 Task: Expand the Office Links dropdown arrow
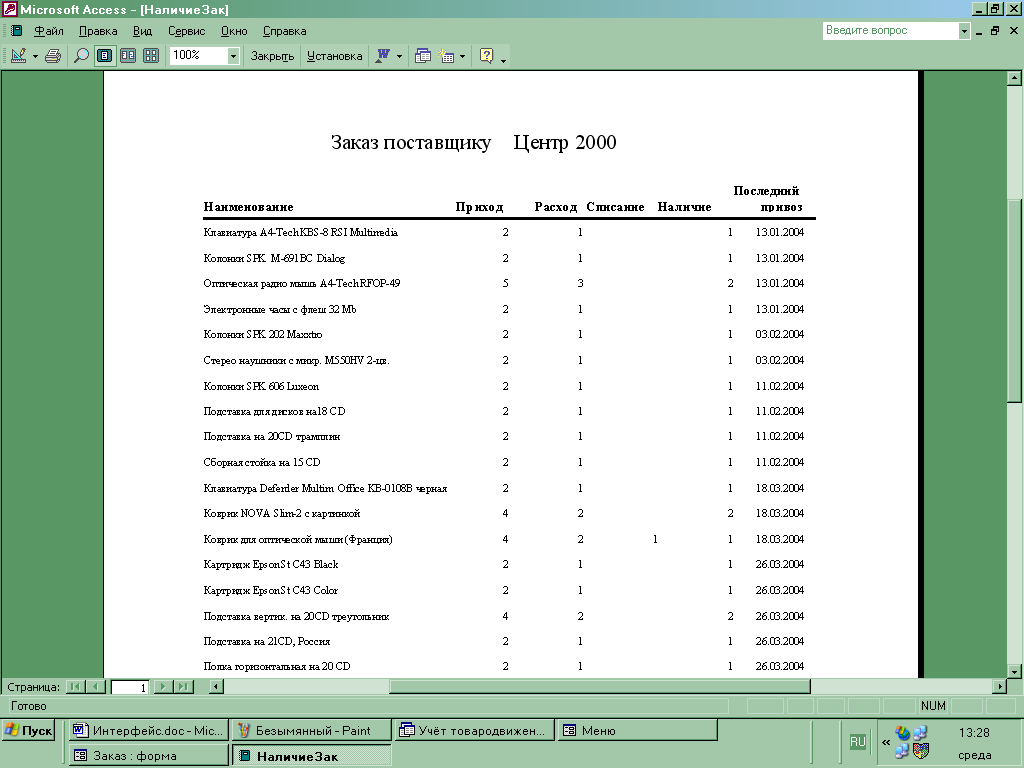[x=399, y=56]
